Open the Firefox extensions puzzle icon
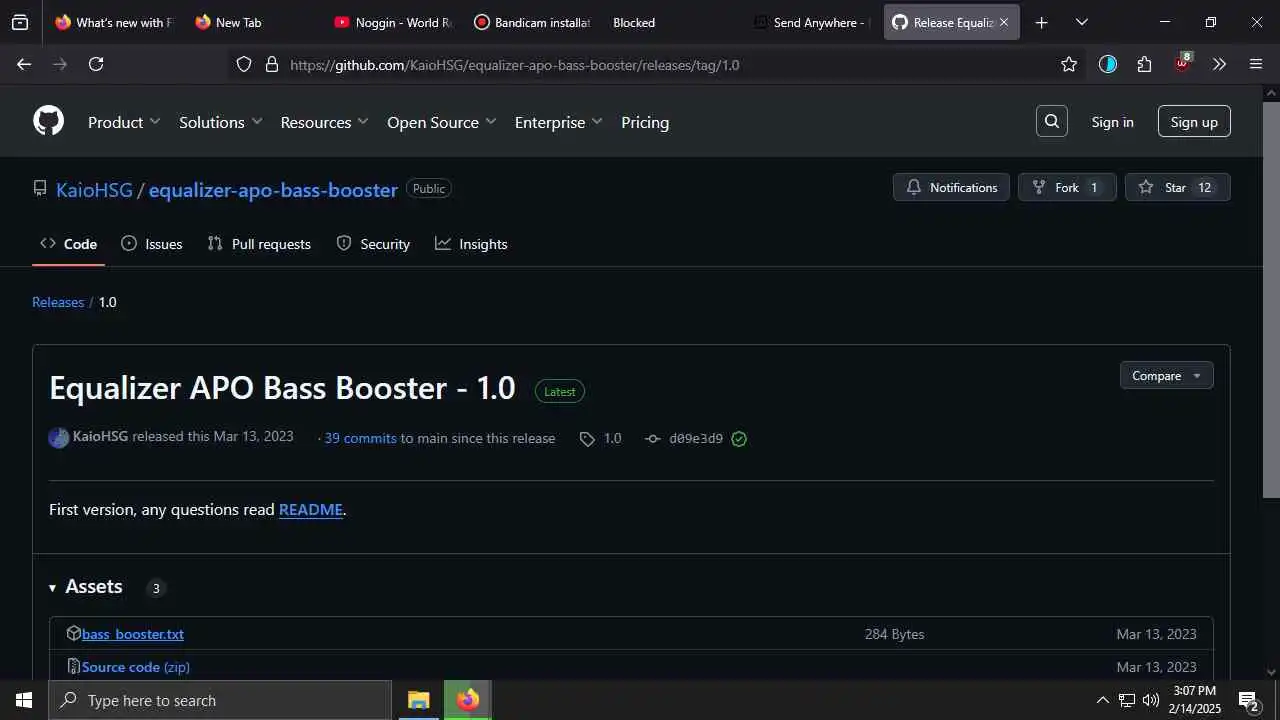This screenshot has height=720, width=1280. [x=1145, y=64]
